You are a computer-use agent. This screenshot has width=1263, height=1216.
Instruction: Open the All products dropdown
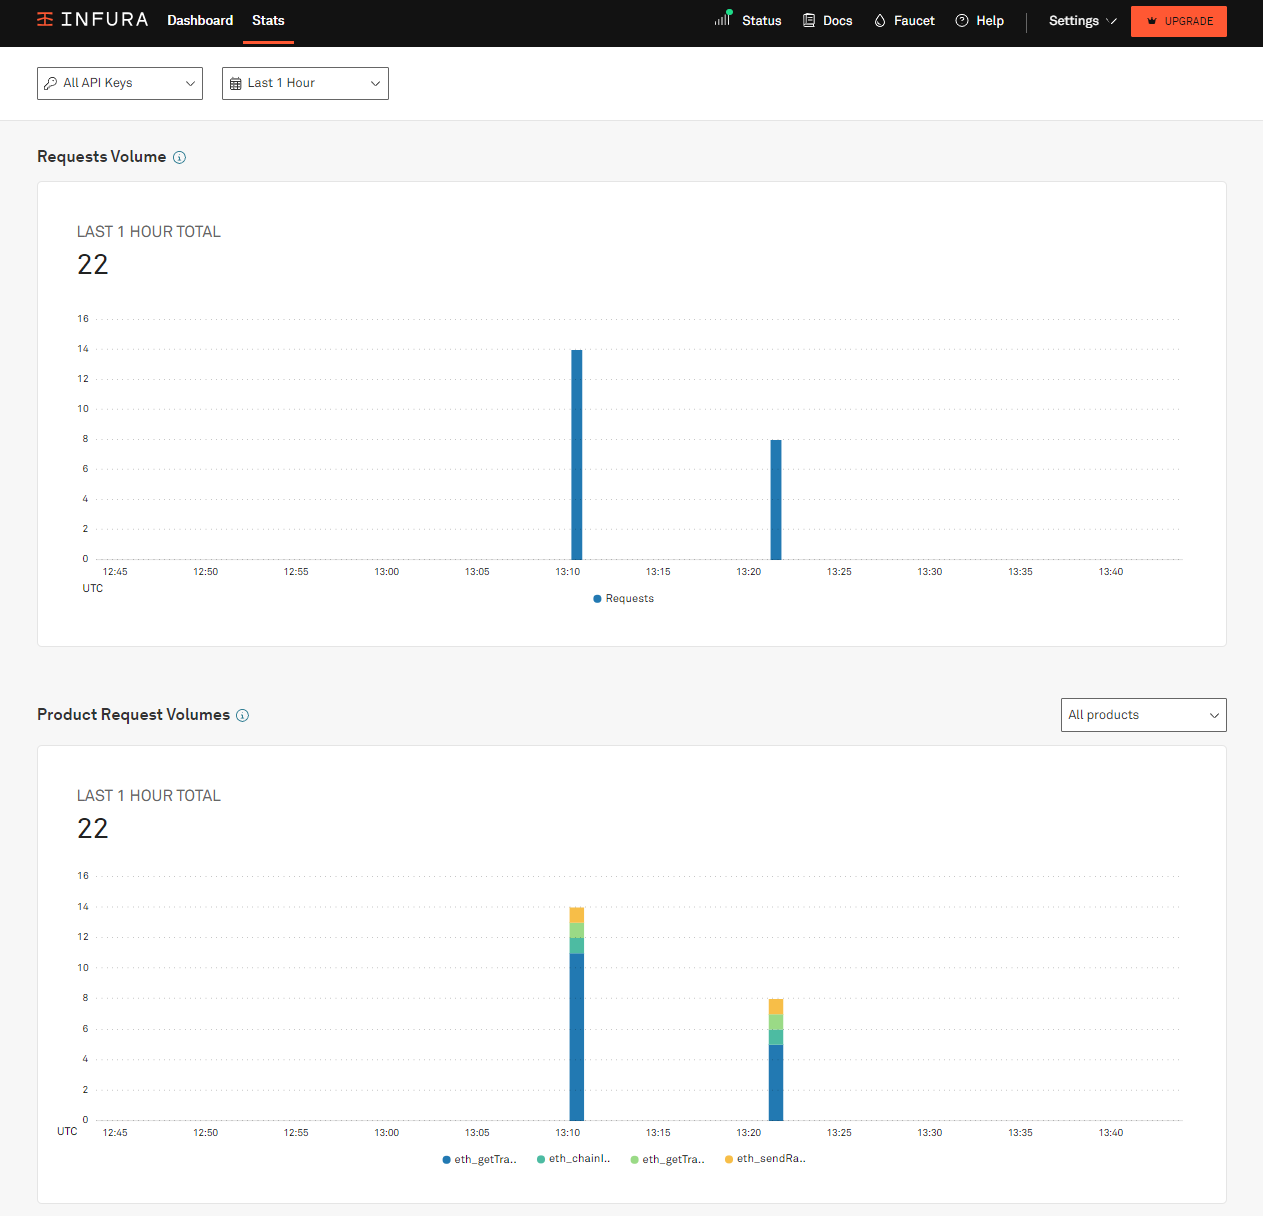point(1144,715)
